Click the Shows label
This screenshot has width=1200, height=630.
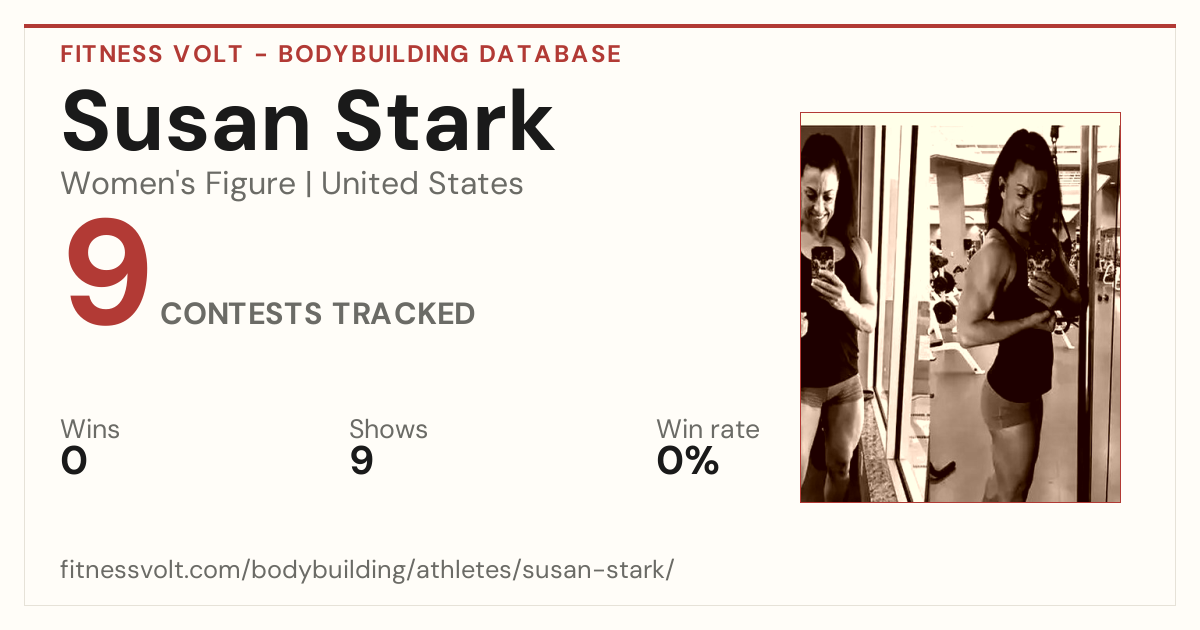(x=388, y=429)
